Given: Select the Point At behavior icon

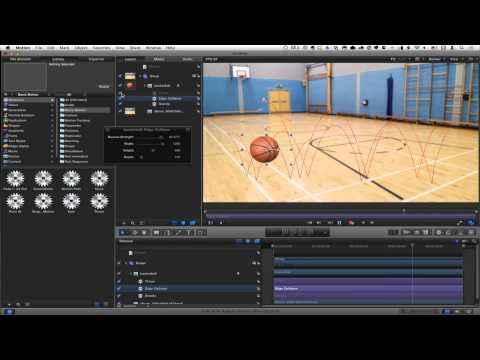Looking at the screenshot, I should (15, 201).
